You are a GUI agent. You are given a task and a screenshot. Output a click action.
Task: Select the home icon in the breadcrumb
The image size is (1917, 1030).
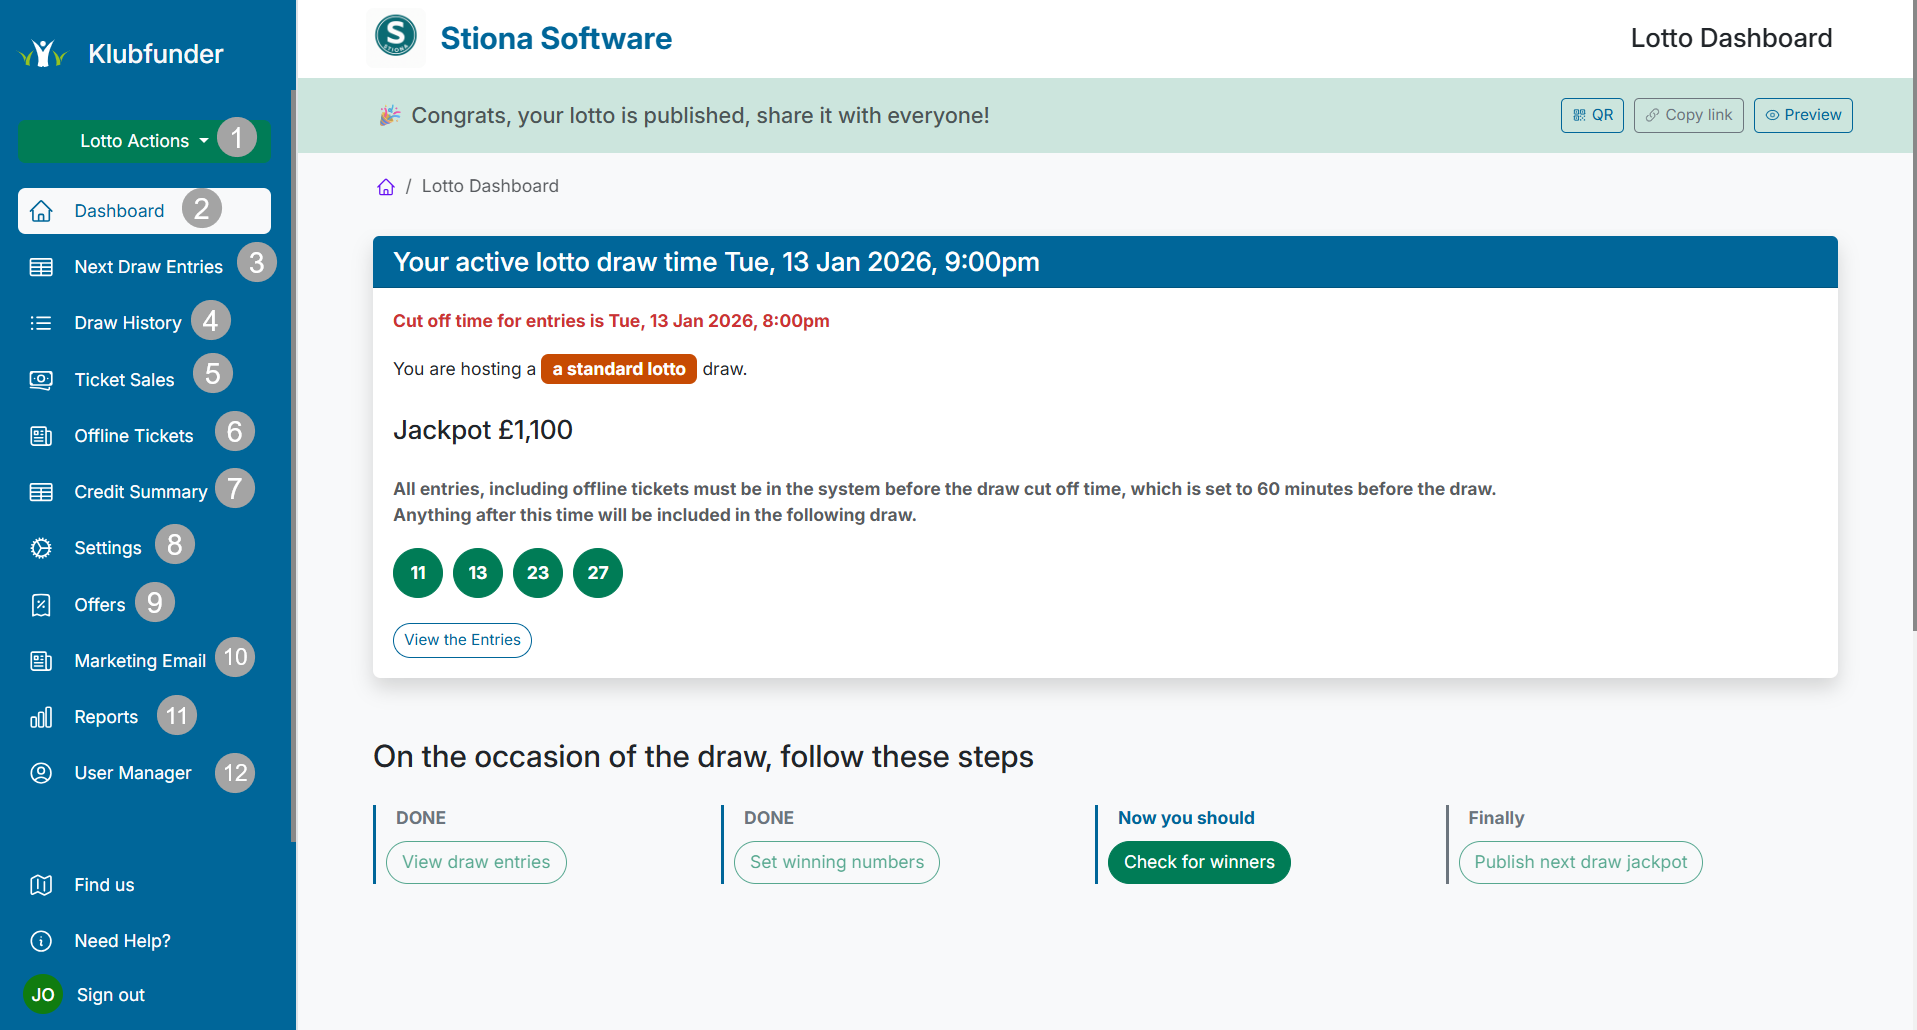pos(386,186)
